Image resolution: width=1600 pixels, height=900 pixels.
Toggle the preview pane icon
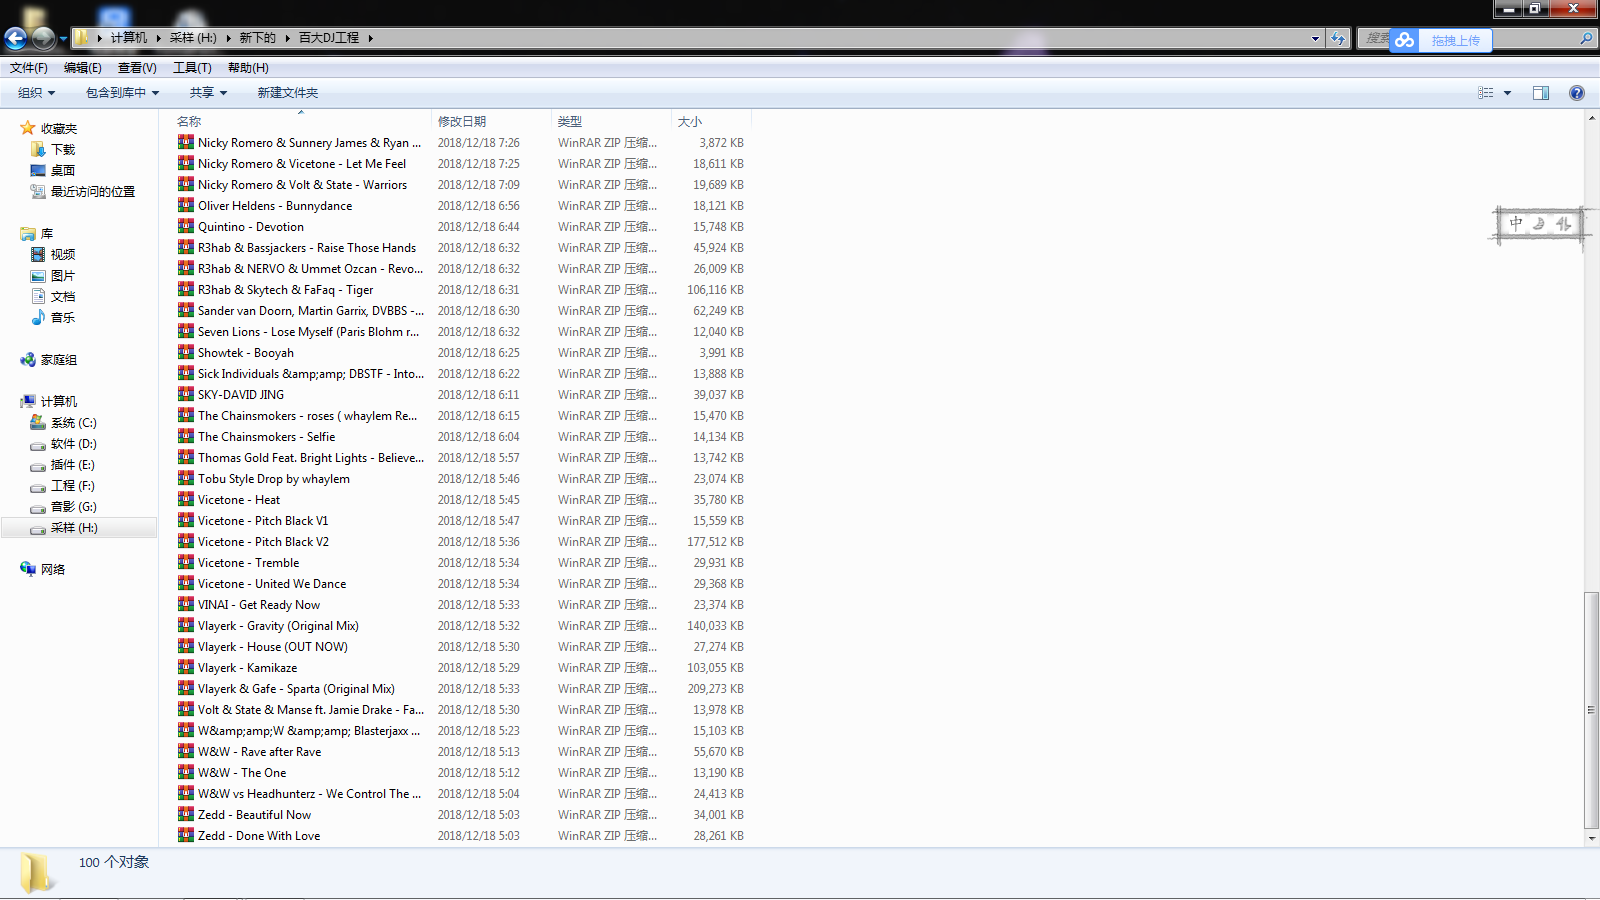[1540, 93]
